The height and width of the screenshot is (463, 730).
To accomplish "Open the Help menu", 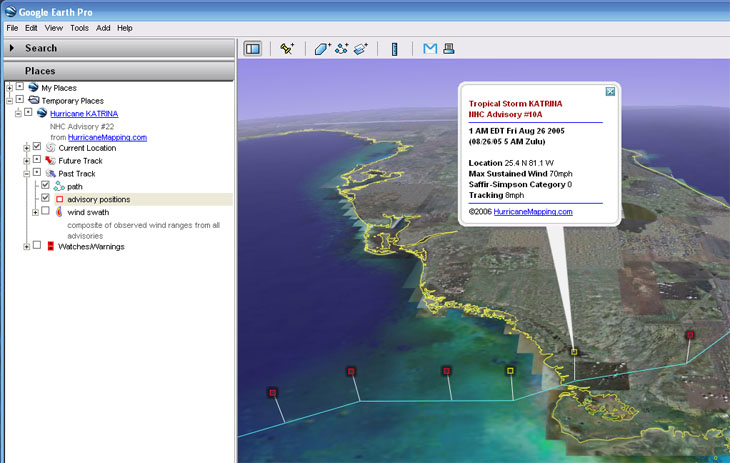I will click(x=124, y=28).
